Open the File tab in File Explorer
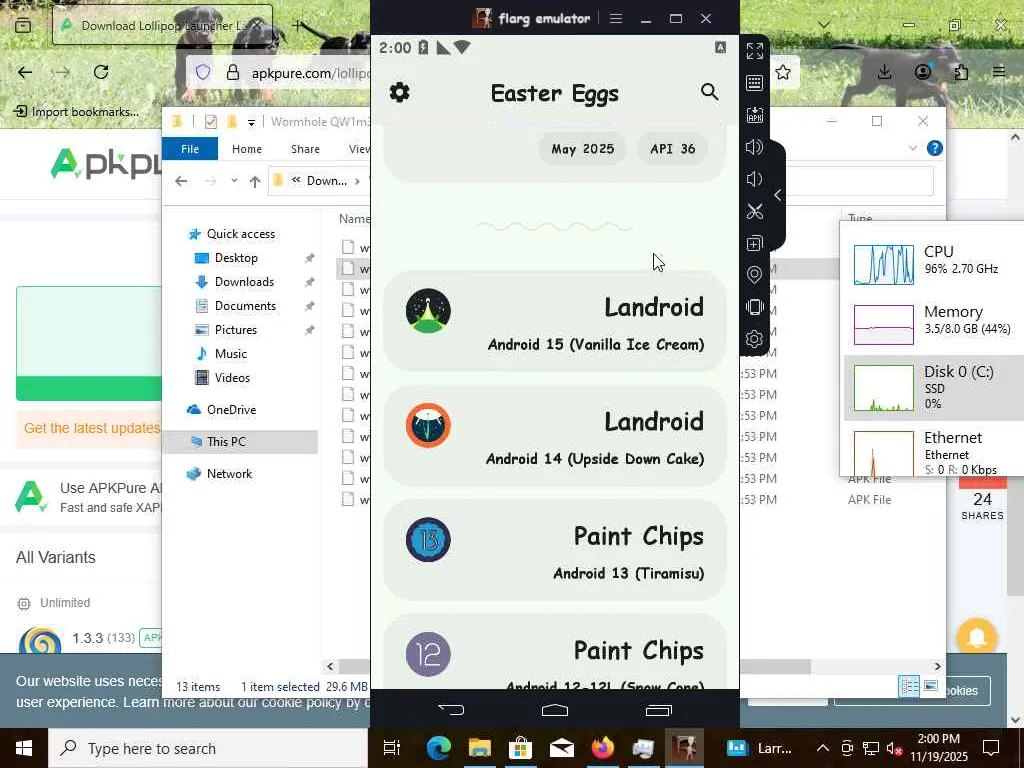This screenshot has height=768, width=1024. coord(189,149)
